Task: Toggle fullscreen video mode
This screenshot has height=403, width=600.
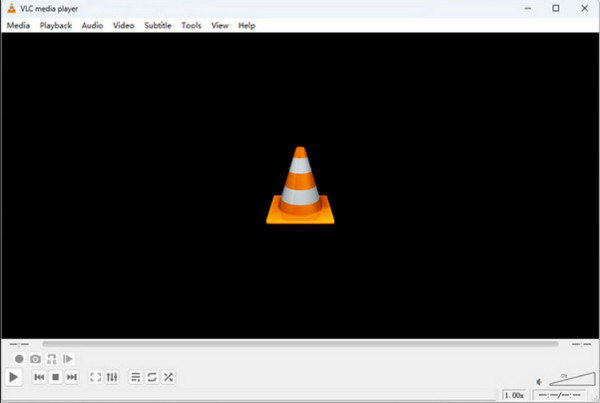Action: click(x=95, y=377)
